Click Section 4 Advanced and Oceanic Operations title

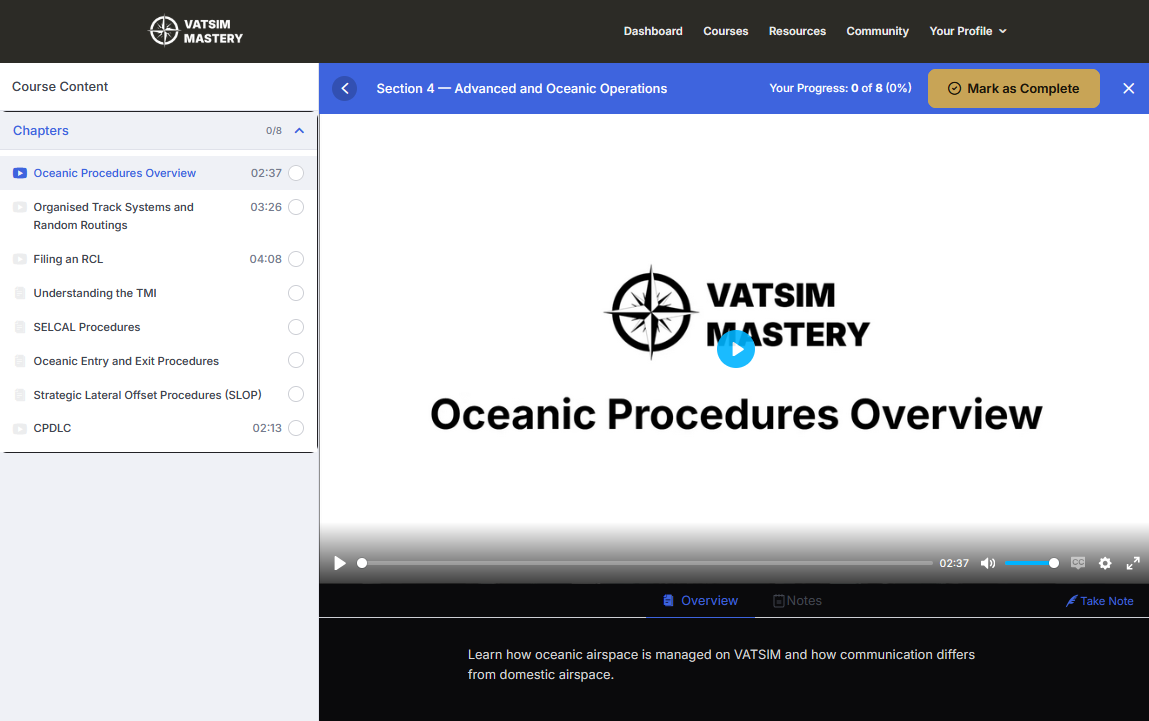tap(522, 89)
